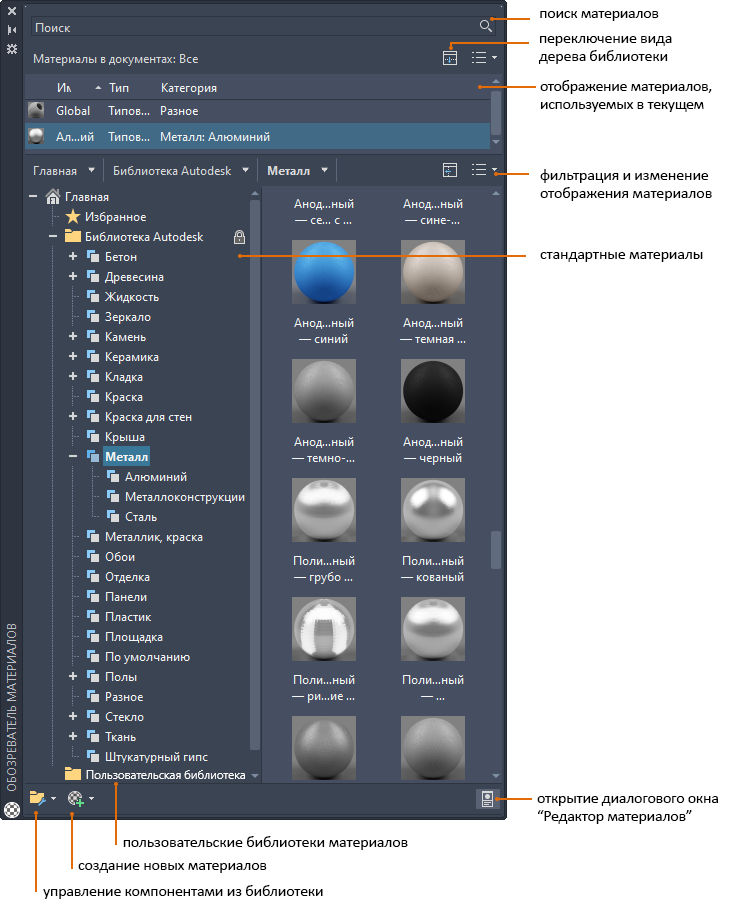
Task: Select the Обои category
Action: pyautogui.click(x=120, y=557)
